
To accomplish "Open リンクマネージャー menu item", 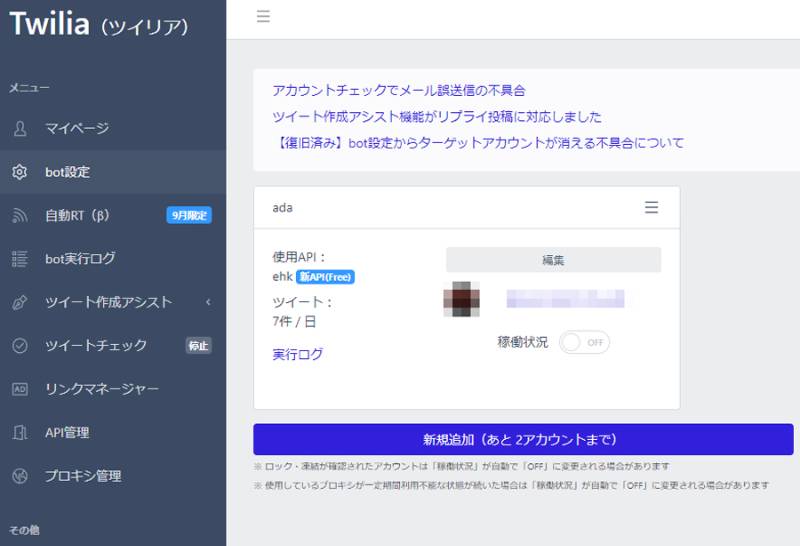I will tap(113, 389).
